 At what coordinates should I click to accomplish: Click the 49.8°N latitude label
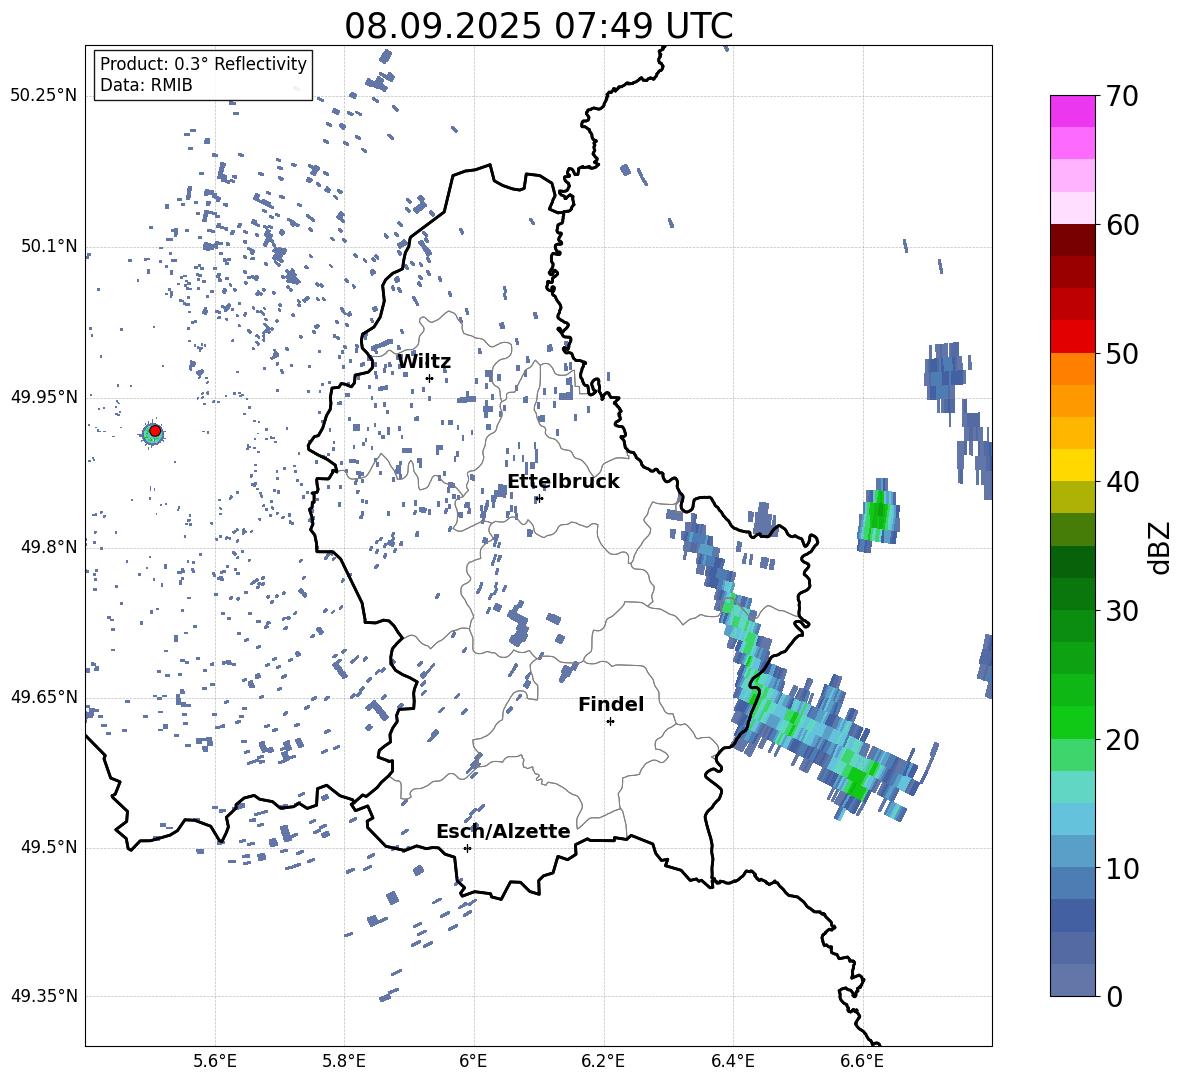click(x=48, y=546)
